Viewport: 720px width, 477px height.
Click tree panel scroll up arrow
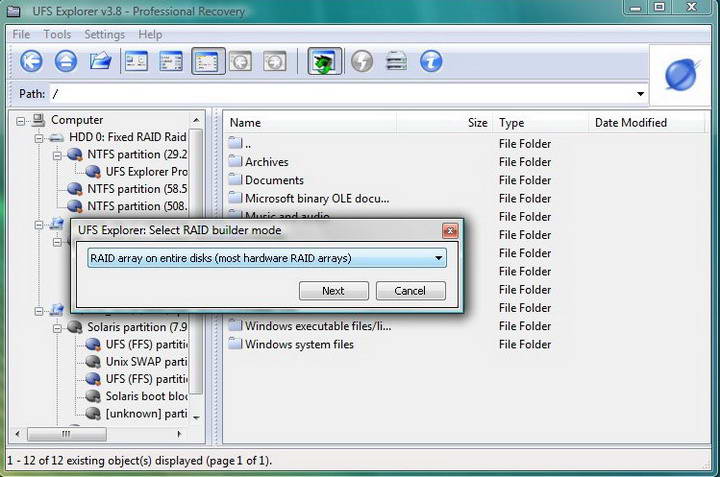[197, 120]
